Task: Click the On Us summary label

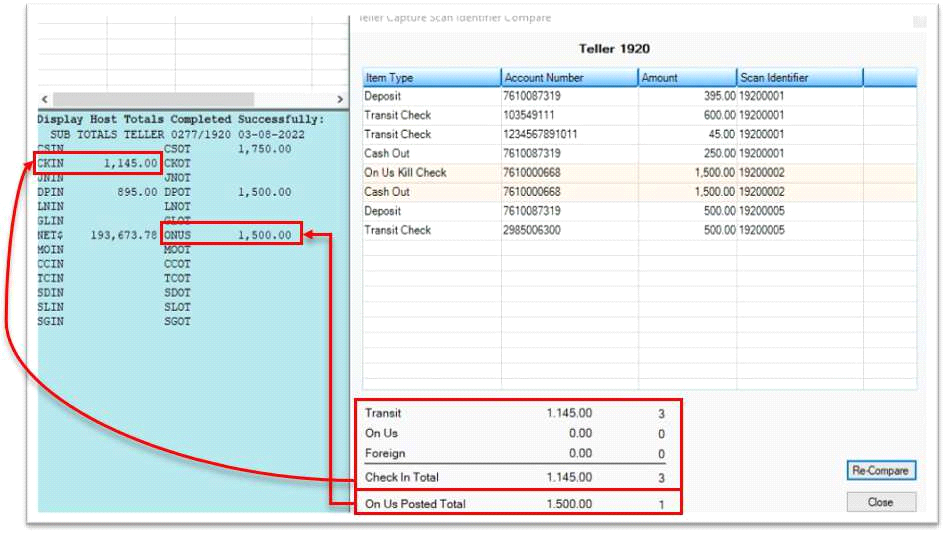Action: click(x=381, y=433)
